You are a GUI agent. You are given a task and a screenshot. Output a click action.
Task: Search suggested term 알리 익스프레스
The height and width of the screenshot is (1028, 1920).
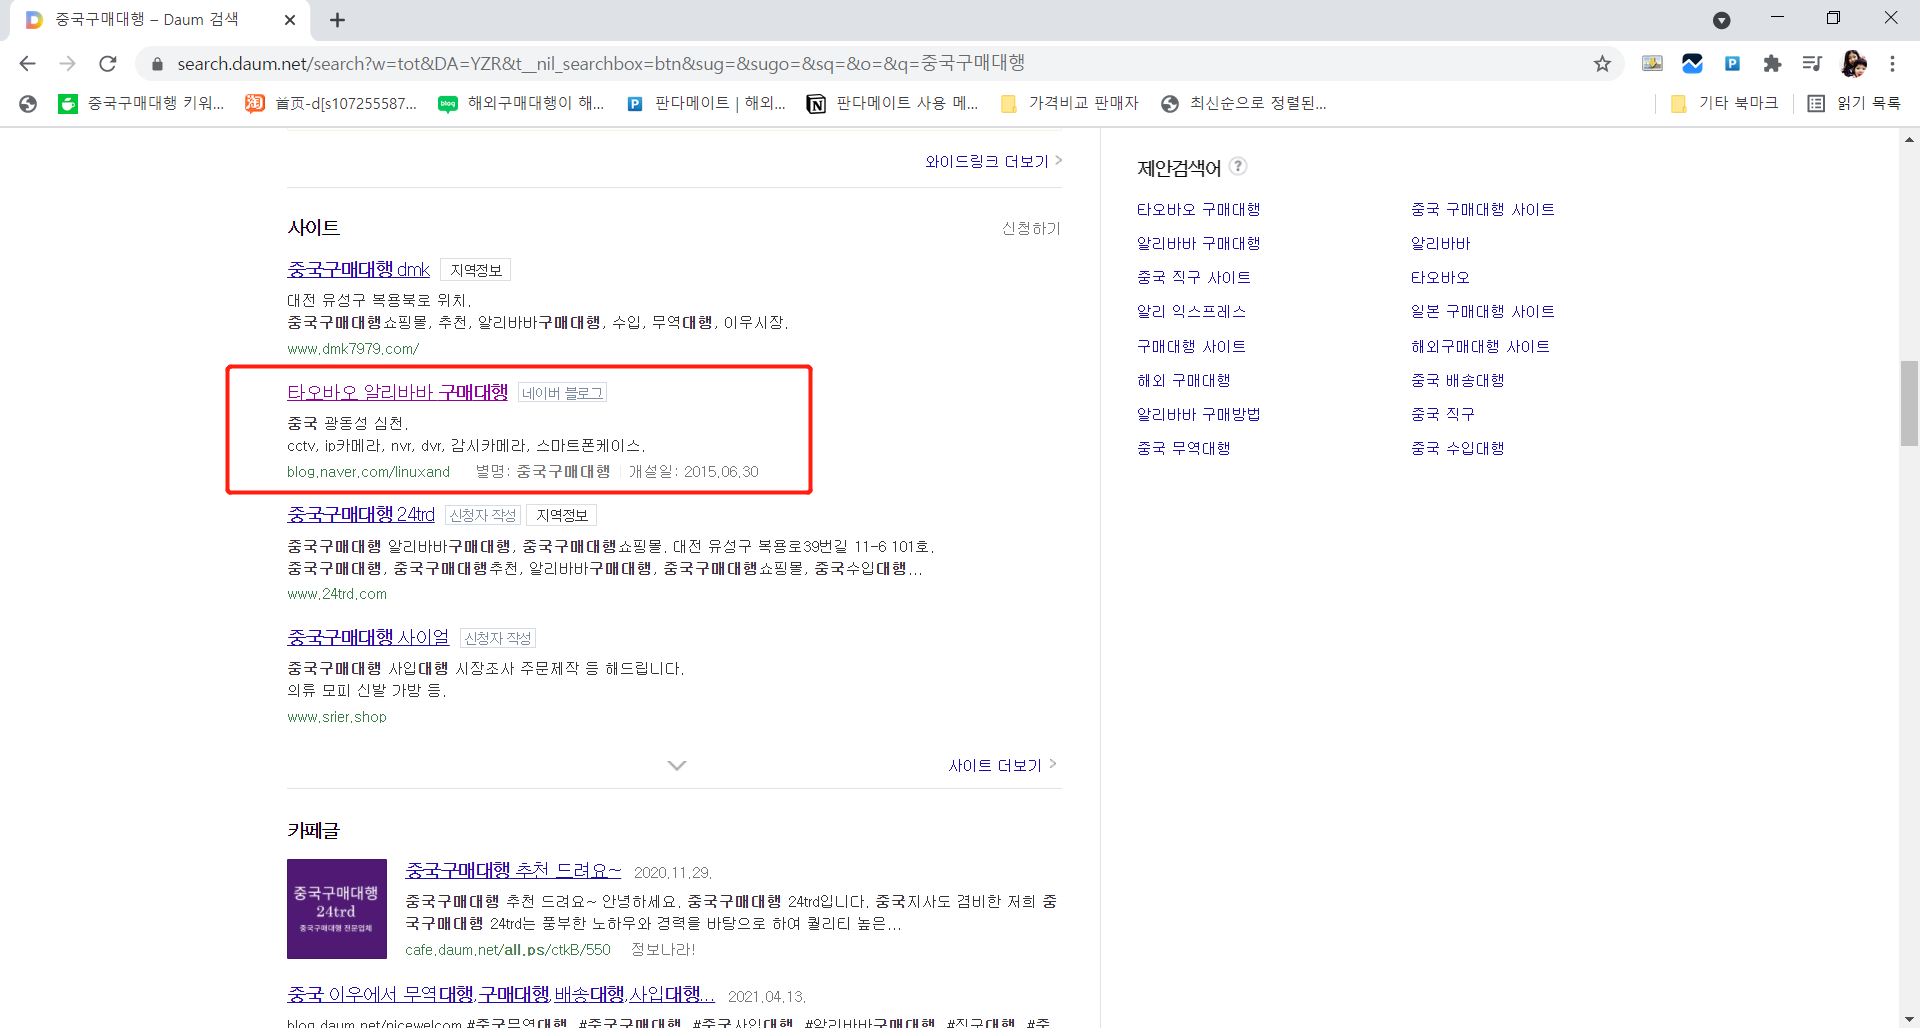(x=1191, y=311)
